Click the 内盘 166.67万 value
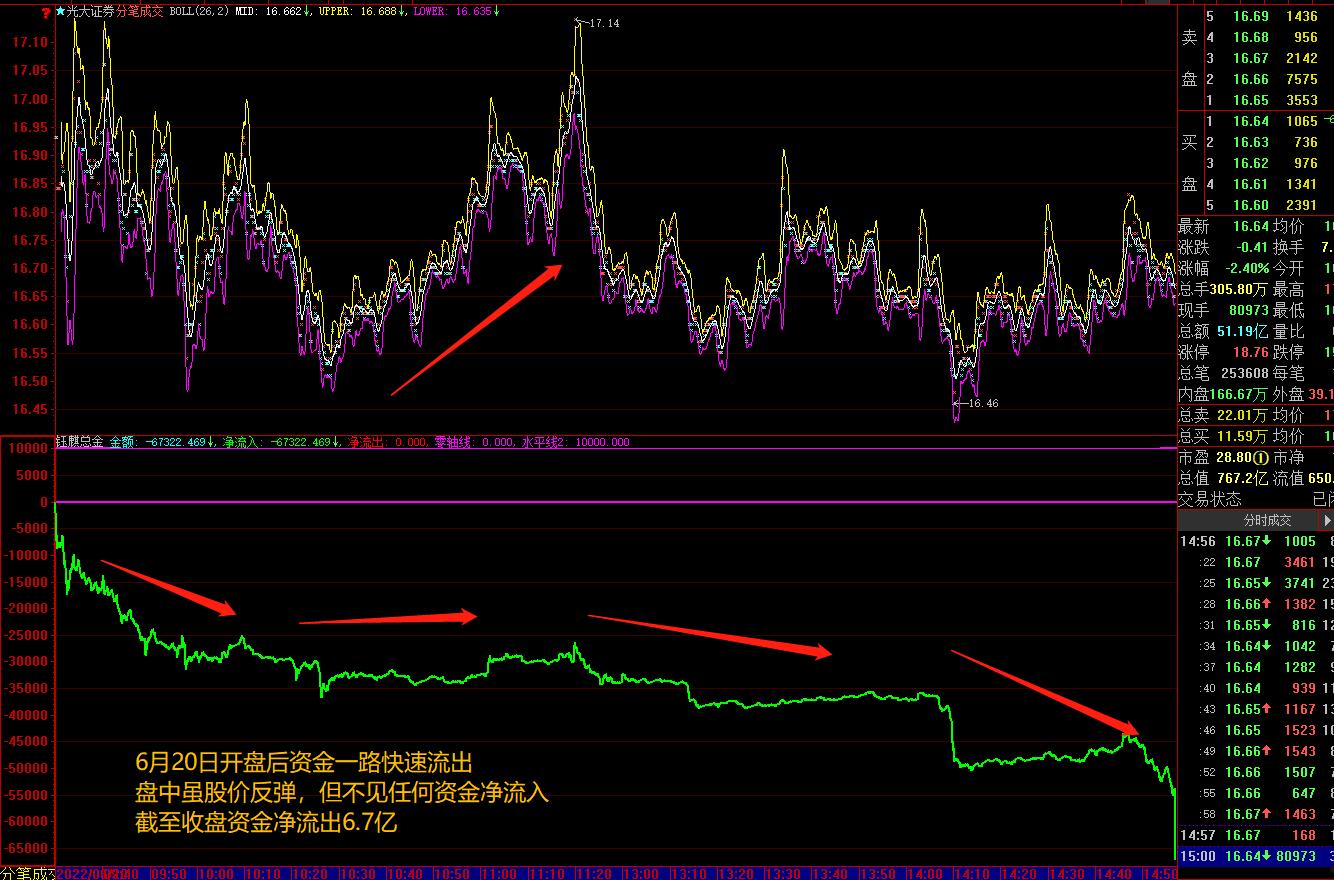The height and width of the screenshot is (880, 1334). tap(1240, 394)
